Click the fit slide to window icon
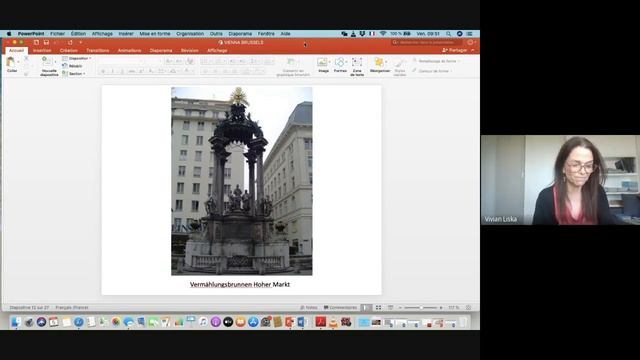 468,308
